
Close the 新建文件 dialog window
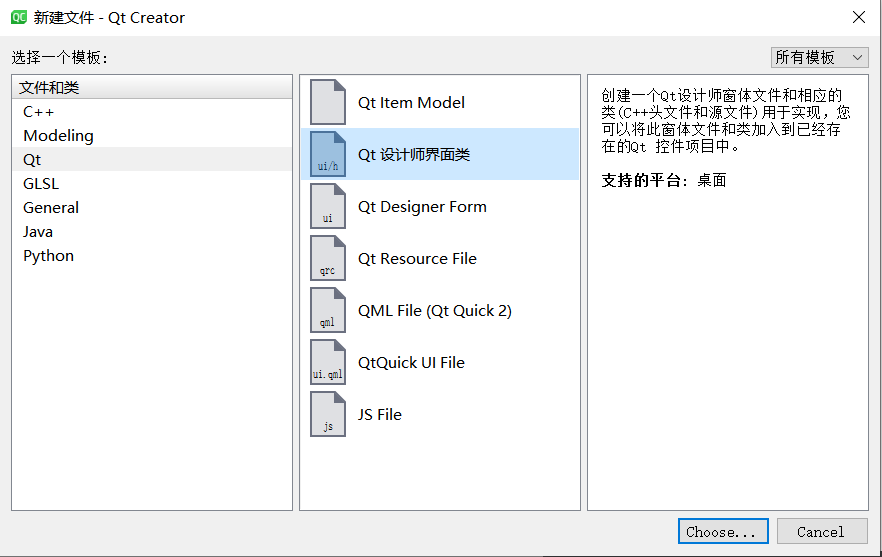pos(857,17)
